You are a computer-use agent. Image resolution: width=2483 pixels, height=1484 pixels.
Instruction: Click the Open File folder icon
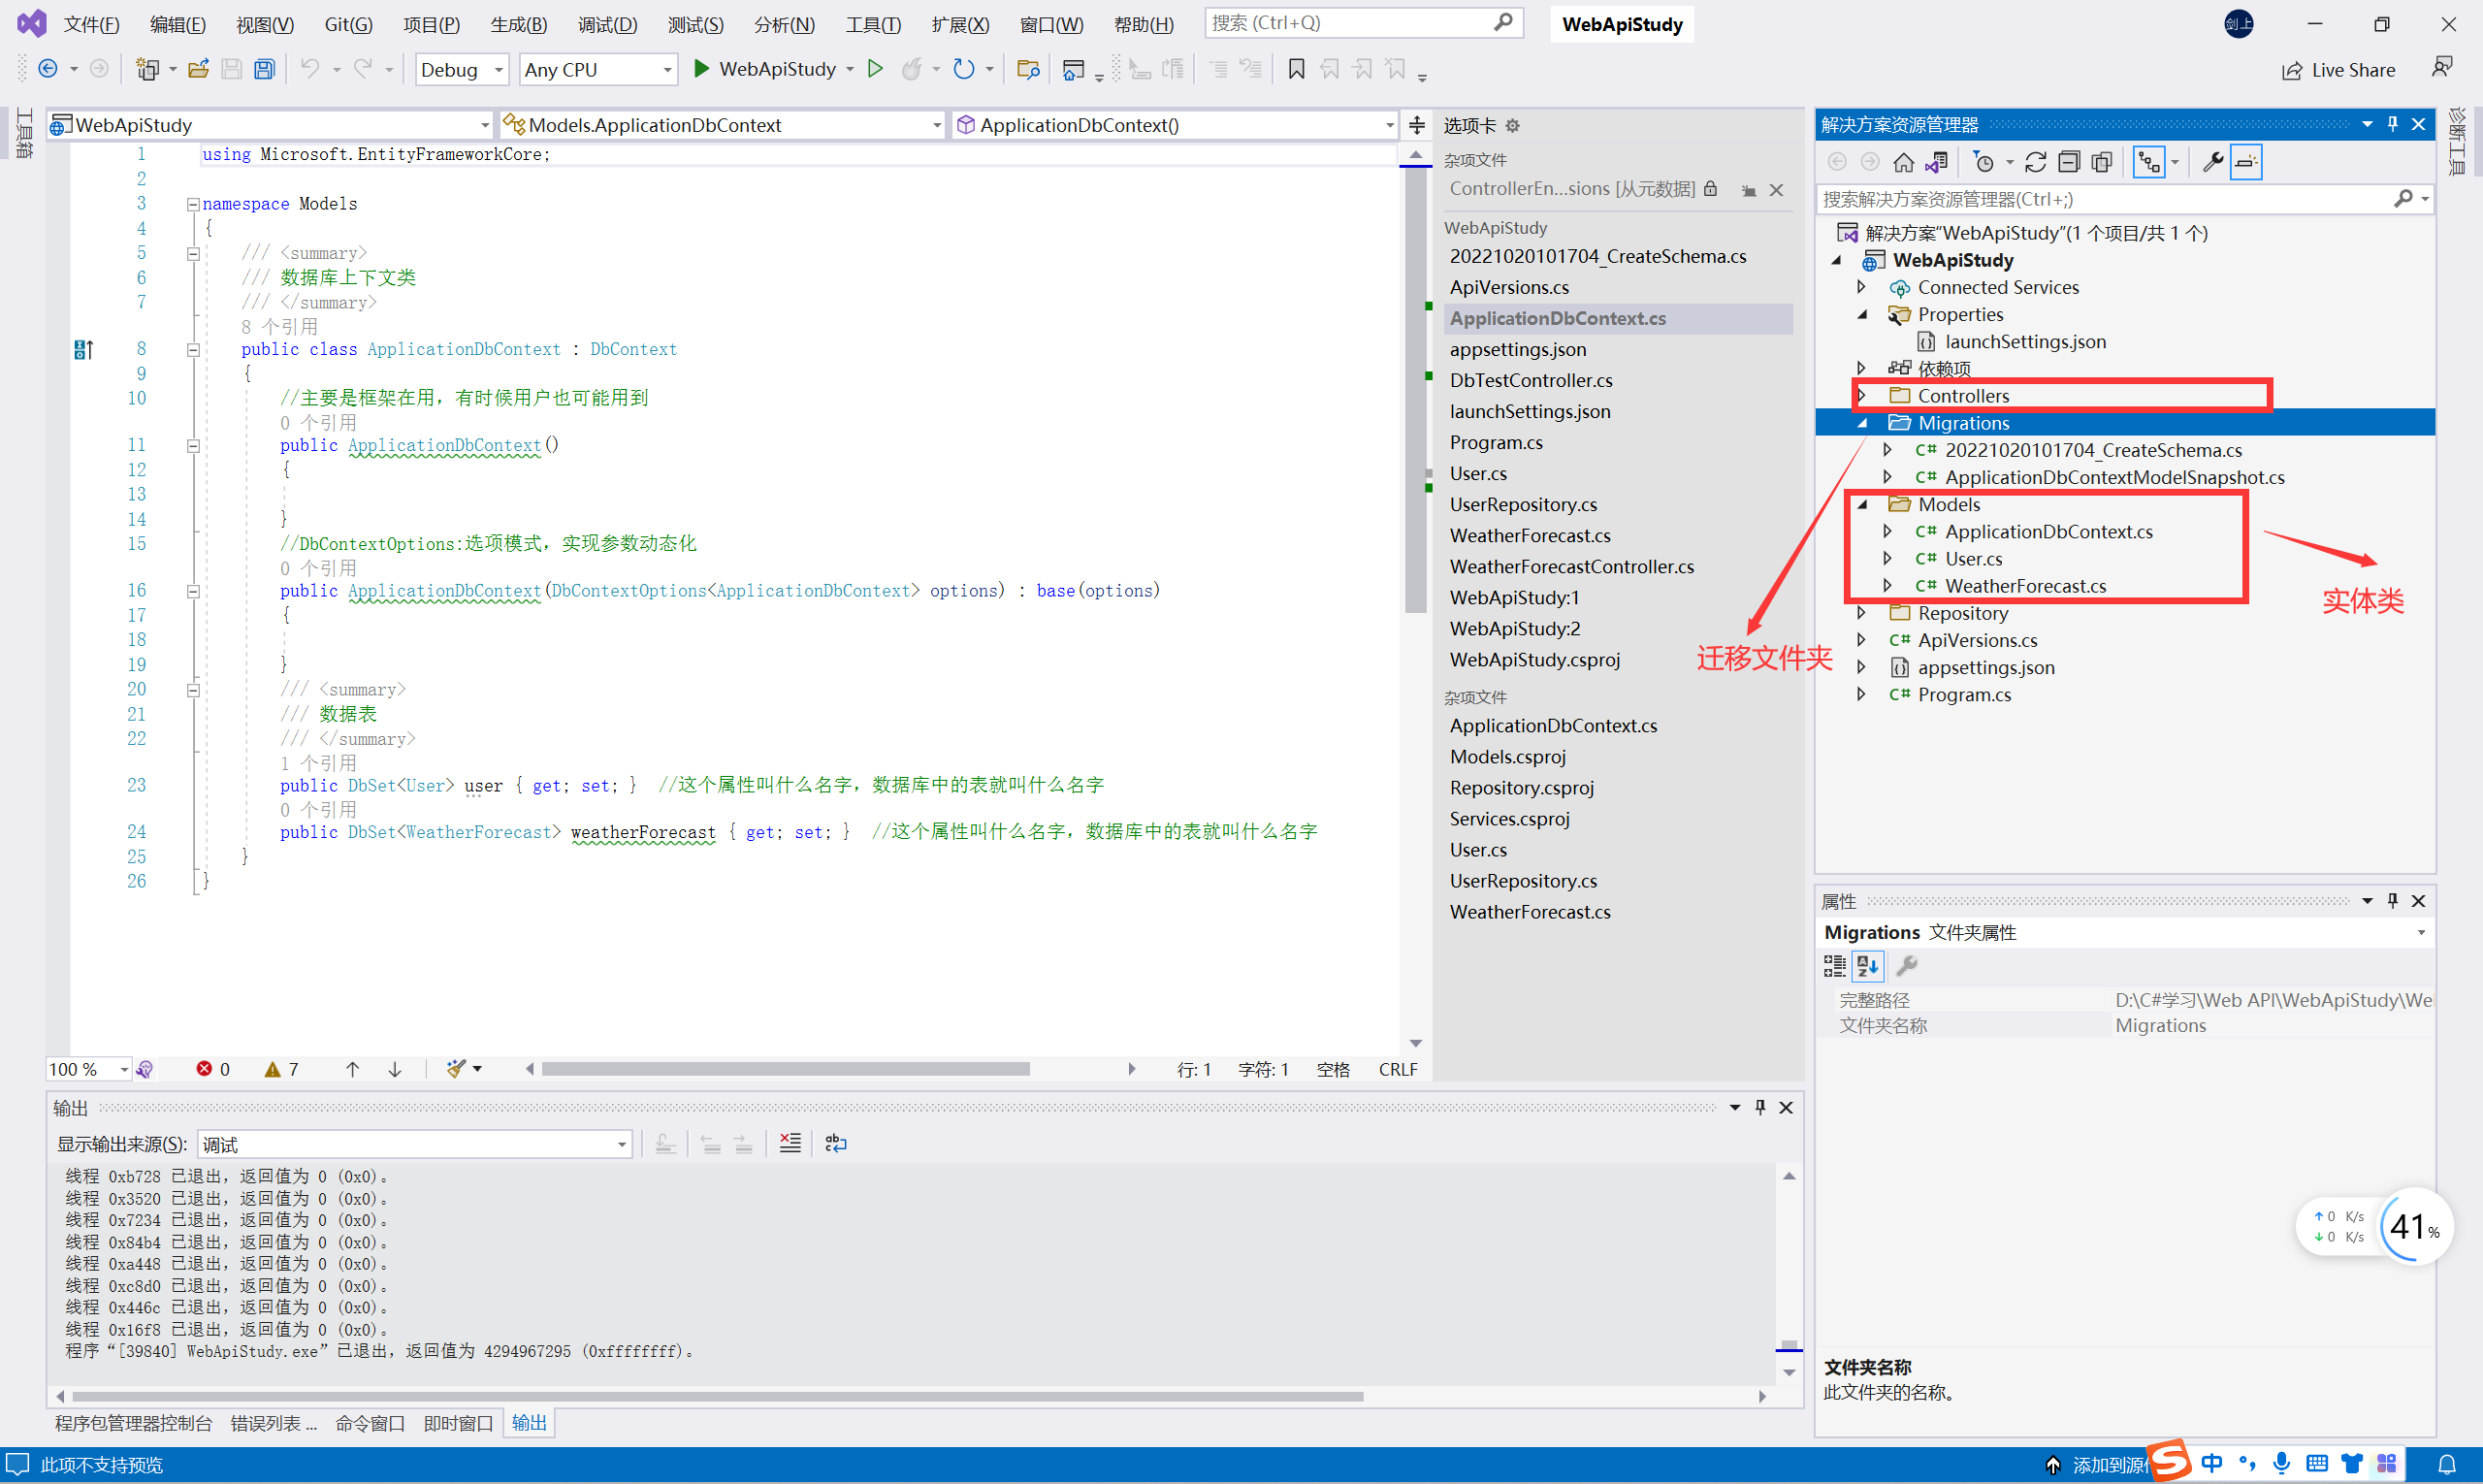point(198,69)
